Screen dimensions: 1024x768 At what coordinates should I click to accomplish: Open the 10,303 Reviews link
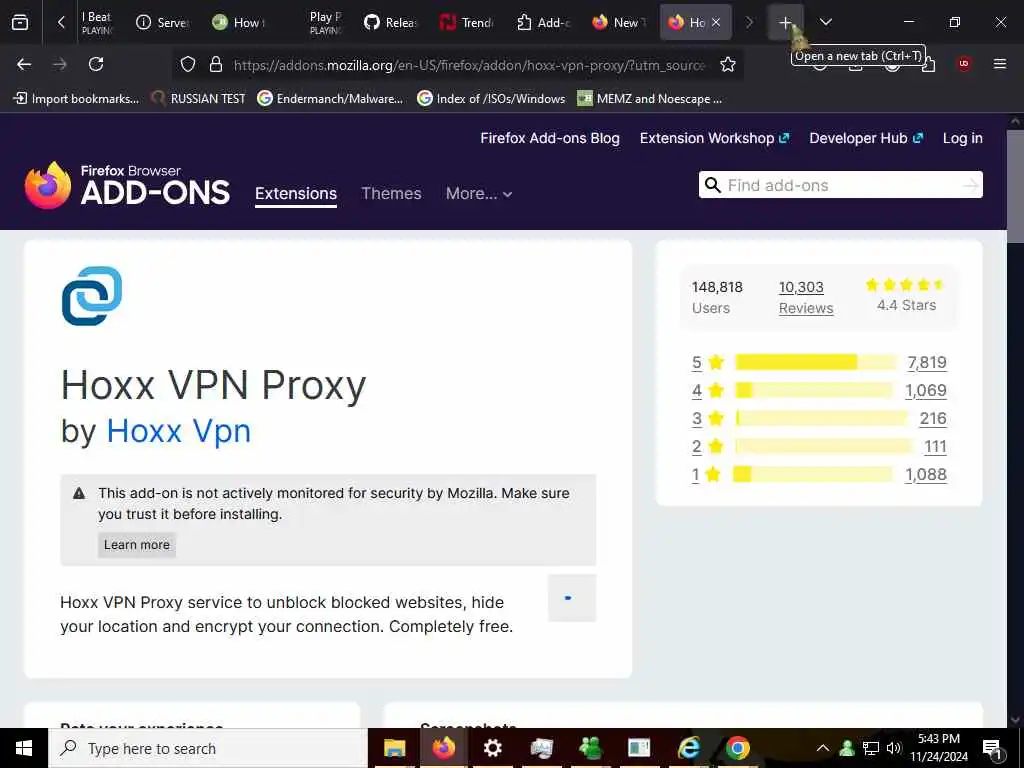(806, 297)
